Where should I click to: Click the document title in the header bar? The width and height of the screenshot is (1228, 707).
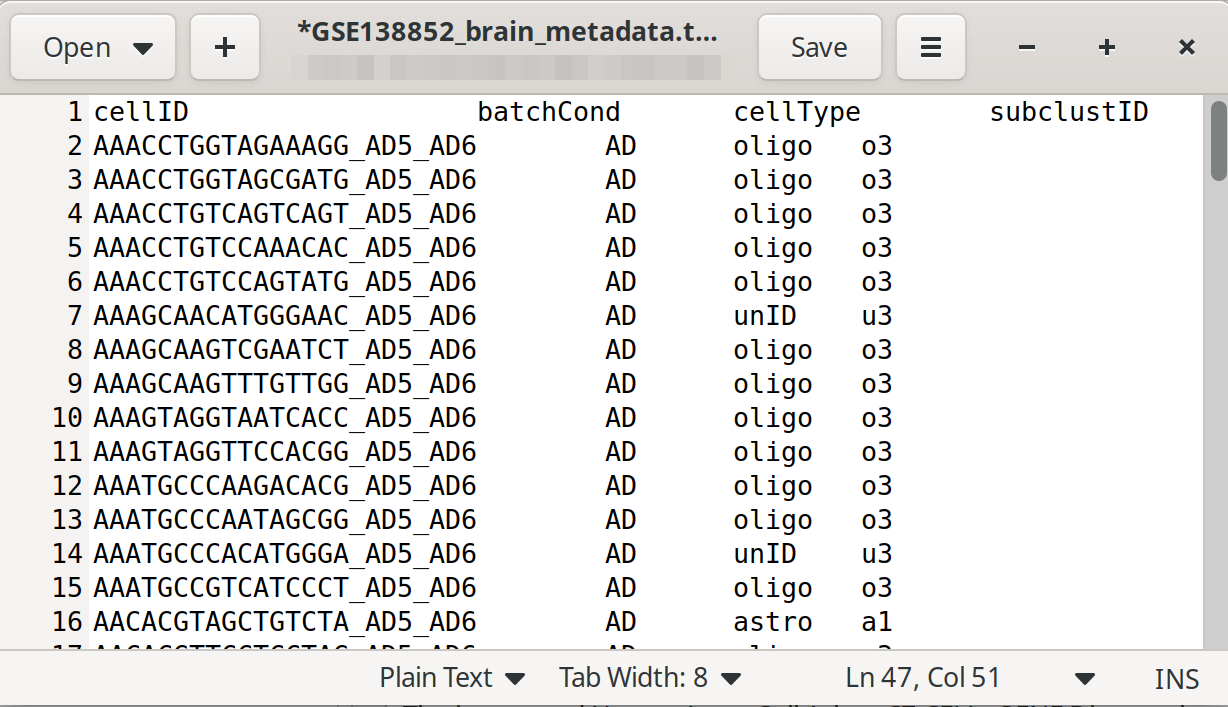point(507,31)
